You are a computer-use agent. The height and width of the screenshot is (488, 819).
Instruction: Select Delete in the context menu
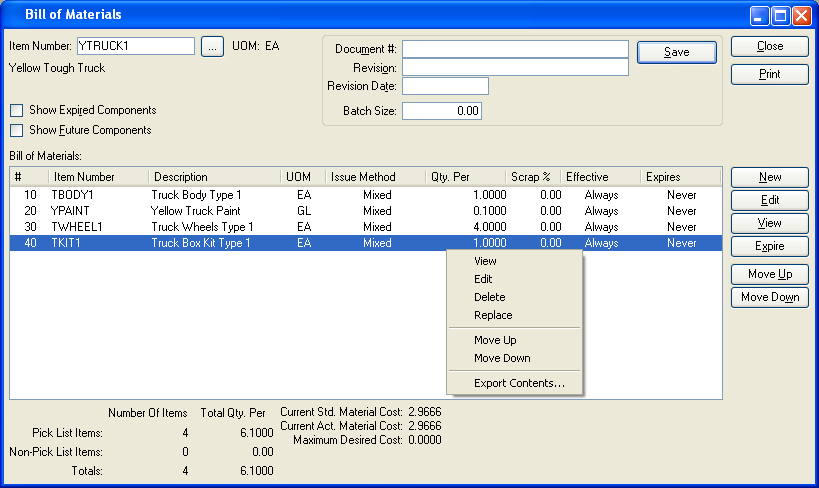489,297
